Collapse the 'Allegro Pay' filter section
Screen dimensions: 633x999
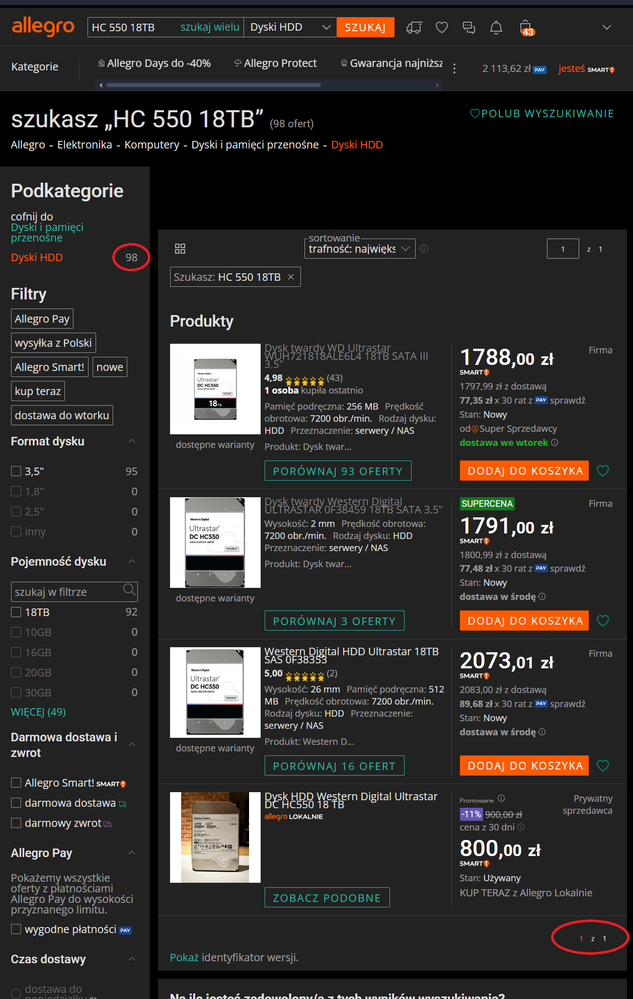(x=132, y=852)
